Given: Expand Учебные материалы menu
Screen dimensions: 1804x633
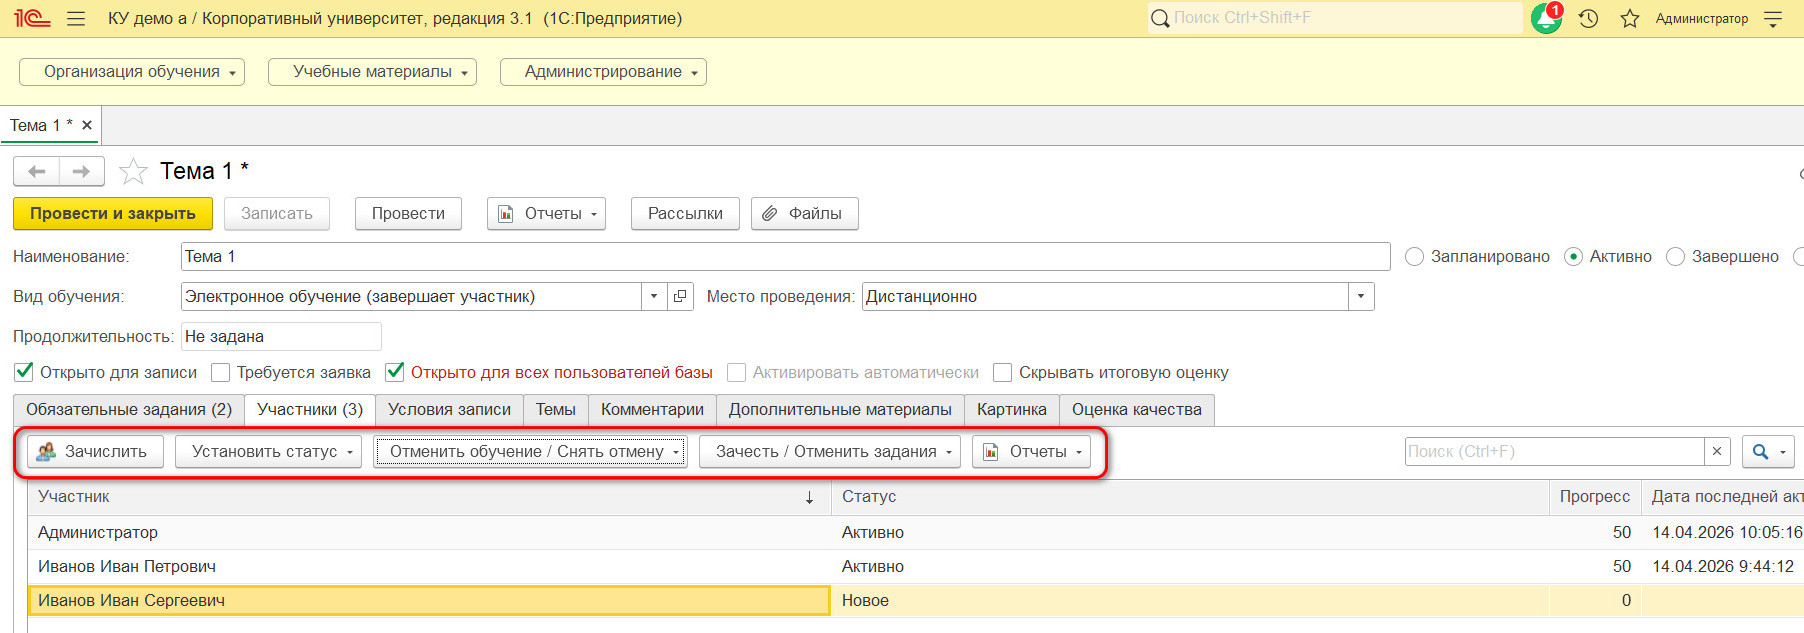Looking at the screenshot, I should coord(372,72).
